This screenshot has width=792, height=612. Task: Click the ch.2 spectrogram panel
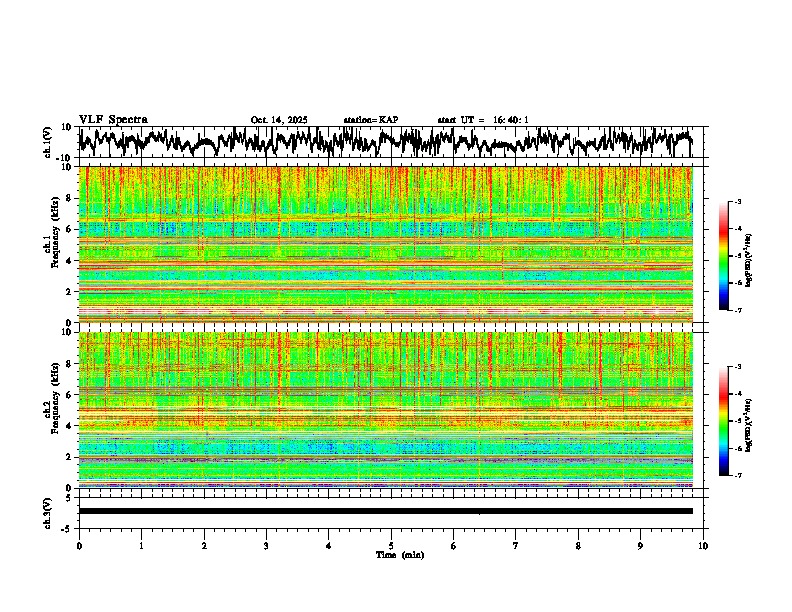coord(385,410)
